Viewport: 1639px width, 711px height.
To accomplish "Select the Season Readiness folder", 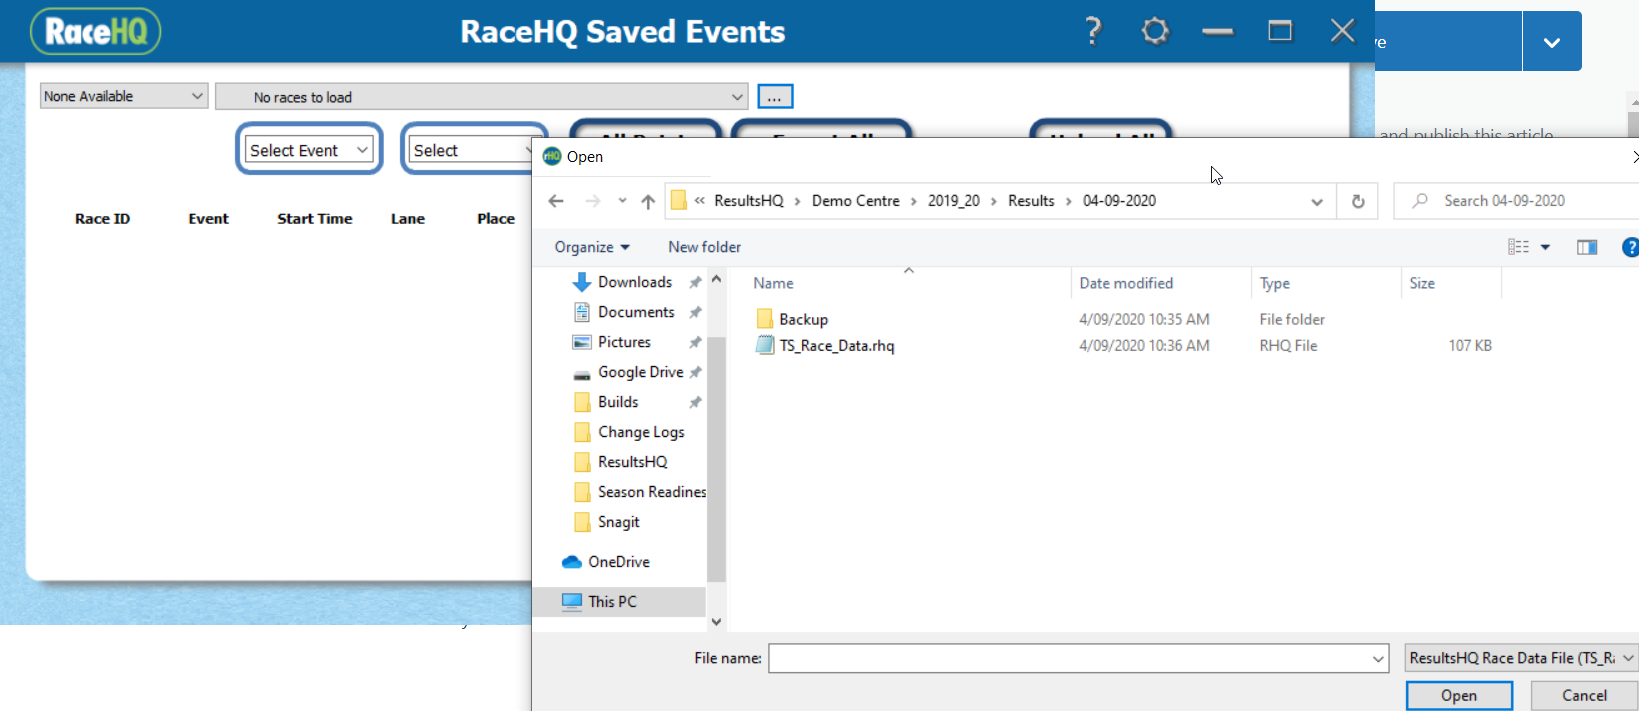I will 651,492.
